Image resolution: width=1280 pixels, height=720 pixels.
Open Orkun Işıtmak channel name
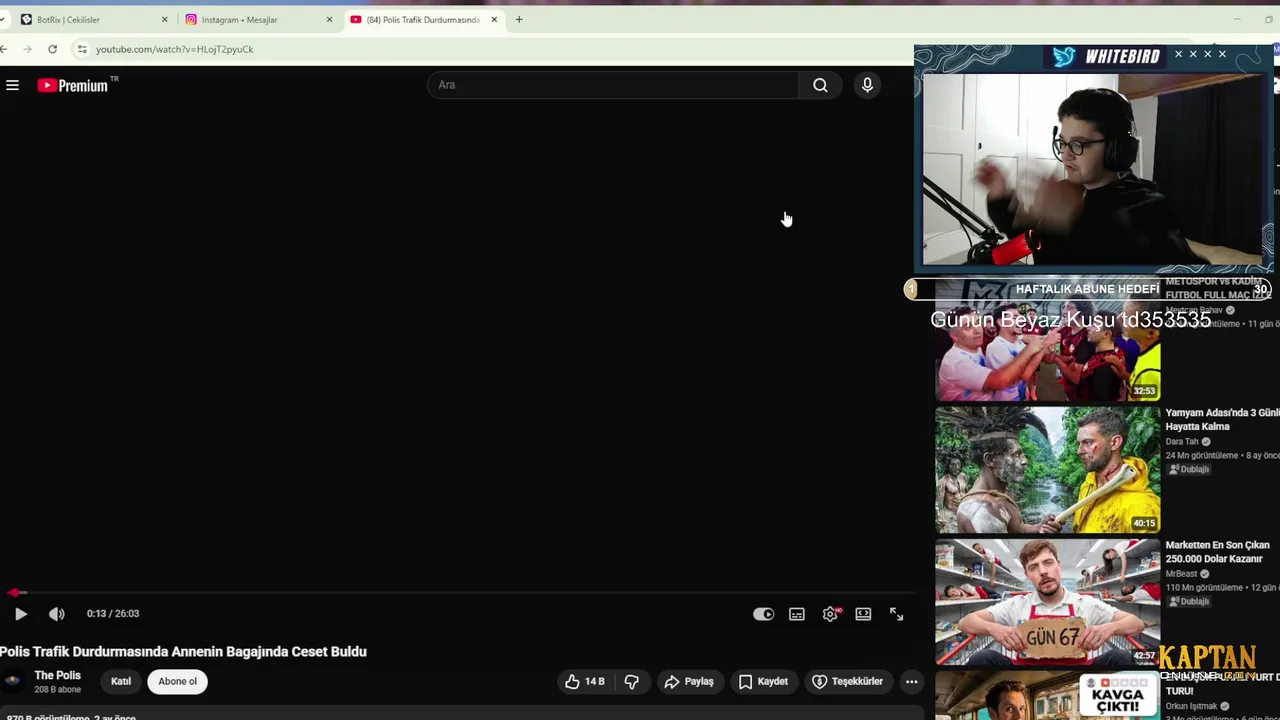[1191, 706]
